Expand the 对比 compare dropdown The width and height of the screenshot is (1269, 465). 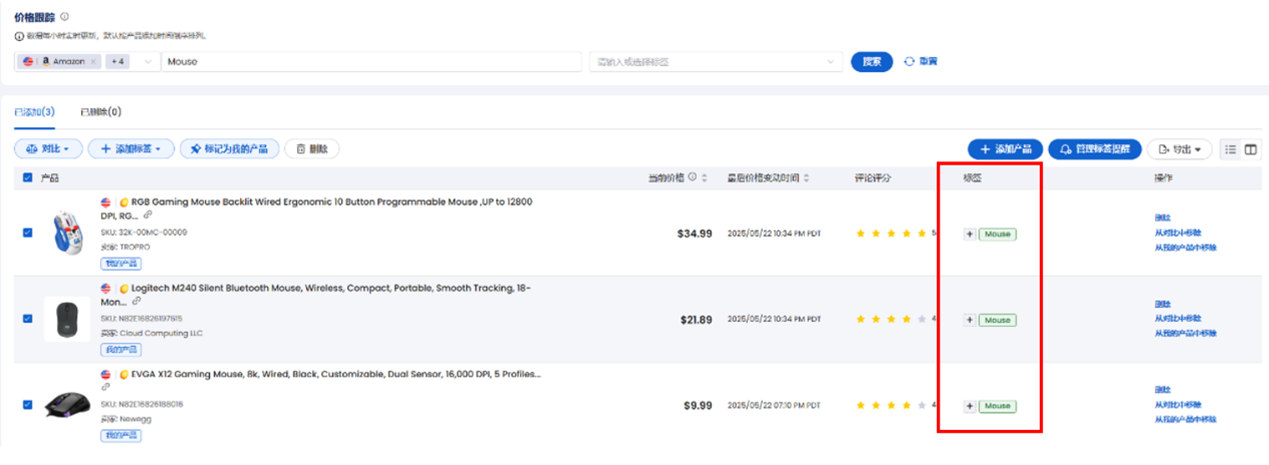[x=47, y=149]
